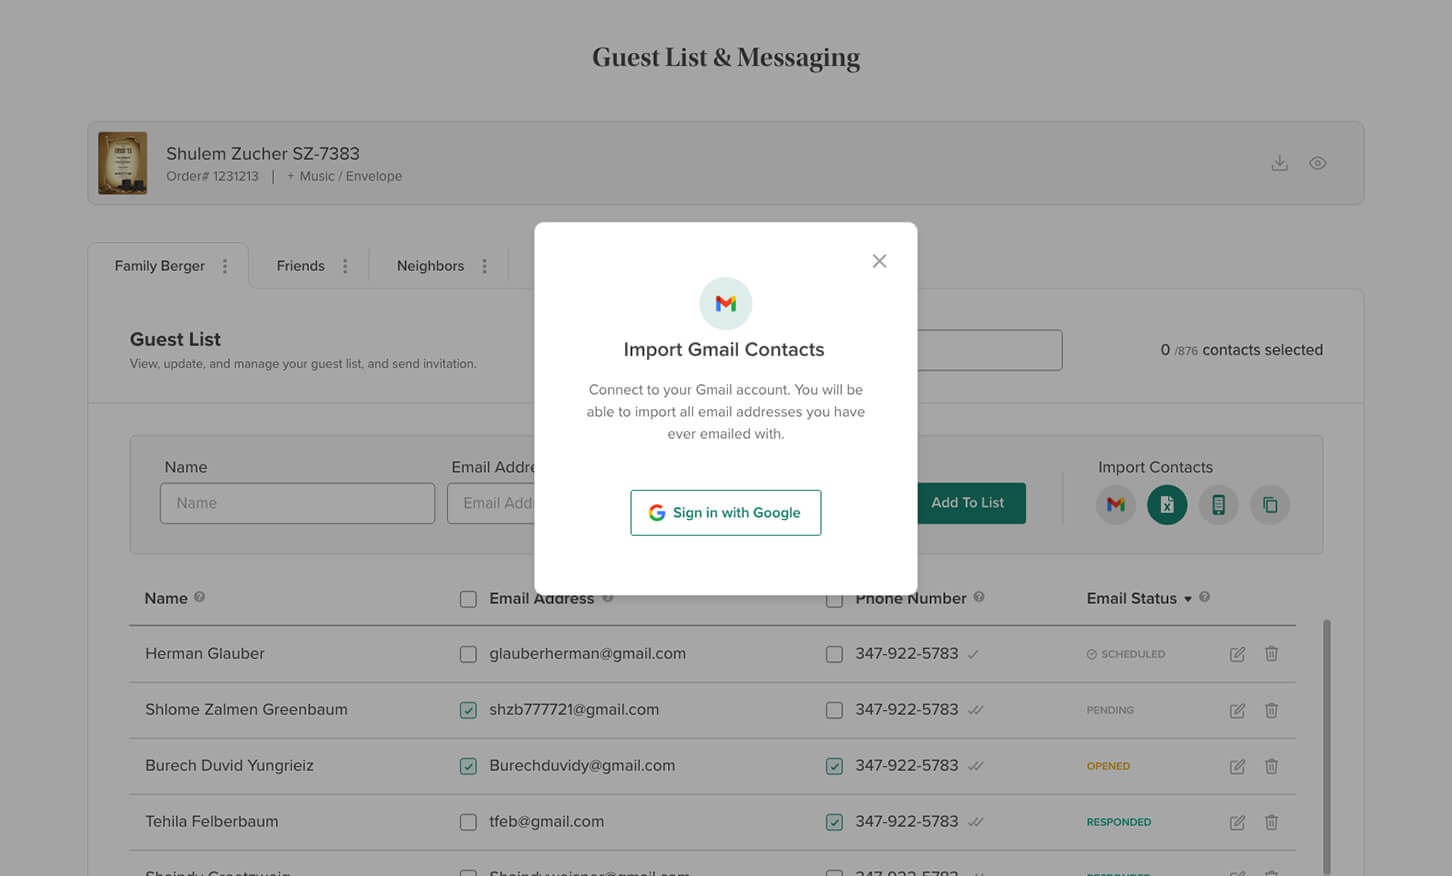Image resolution: width=1452 pixels, height=876 pixels.
Task: Switch to the Family Berger tab
Action: click(160, 266)
